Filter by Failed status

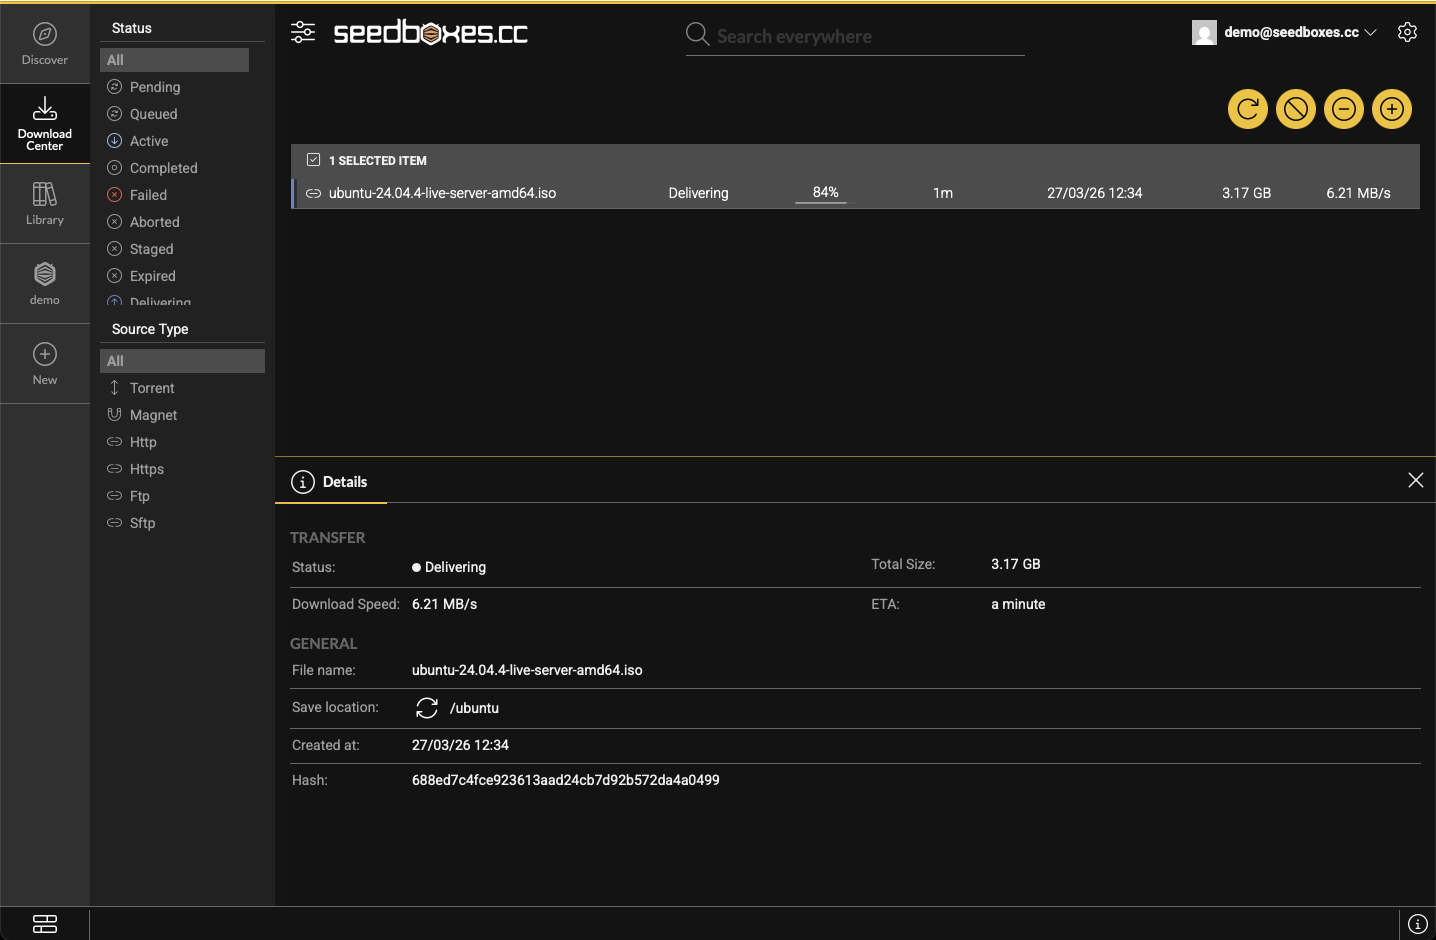click(x=148, y=195)
